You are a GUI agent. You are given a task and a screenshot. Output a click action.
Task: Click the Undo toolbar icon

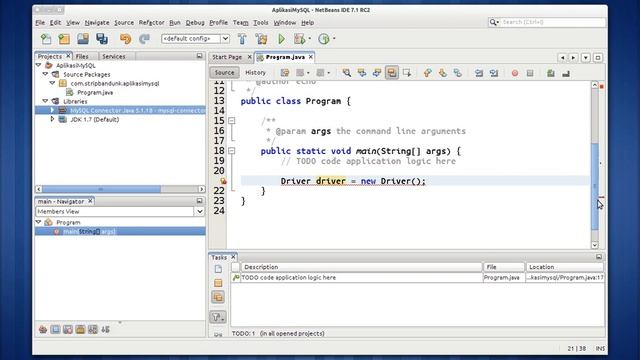click(x=125, y=39)
